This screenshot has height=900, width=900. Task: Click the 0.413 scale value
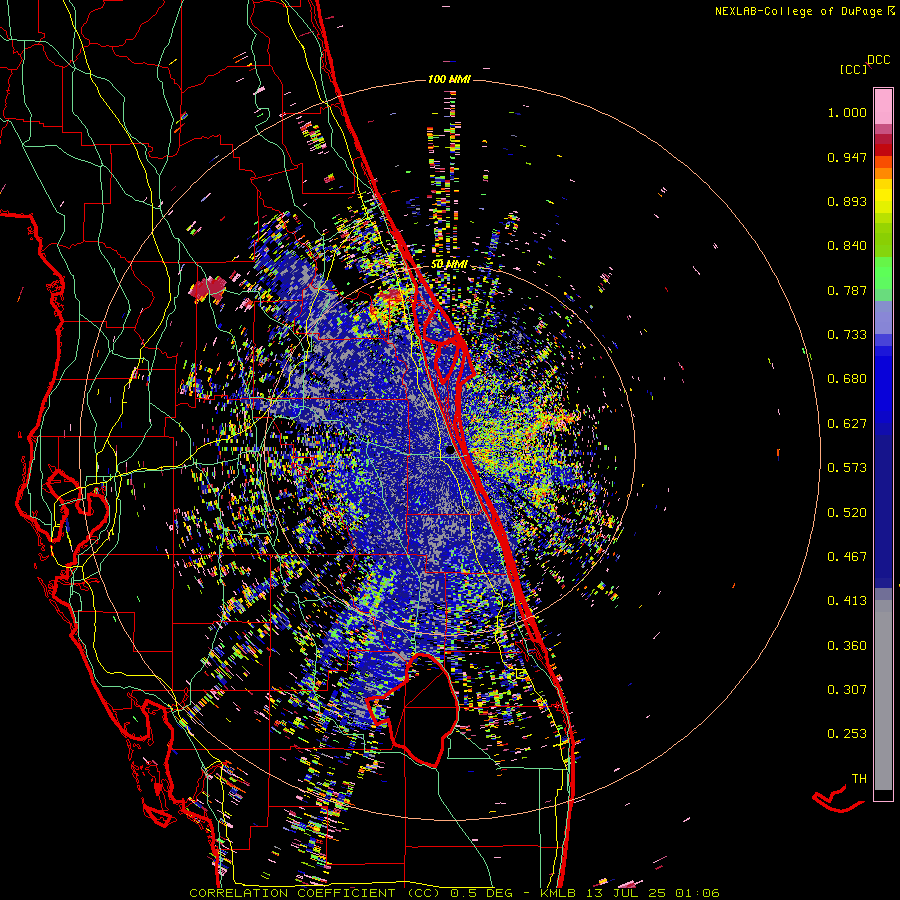pos(847,601)
